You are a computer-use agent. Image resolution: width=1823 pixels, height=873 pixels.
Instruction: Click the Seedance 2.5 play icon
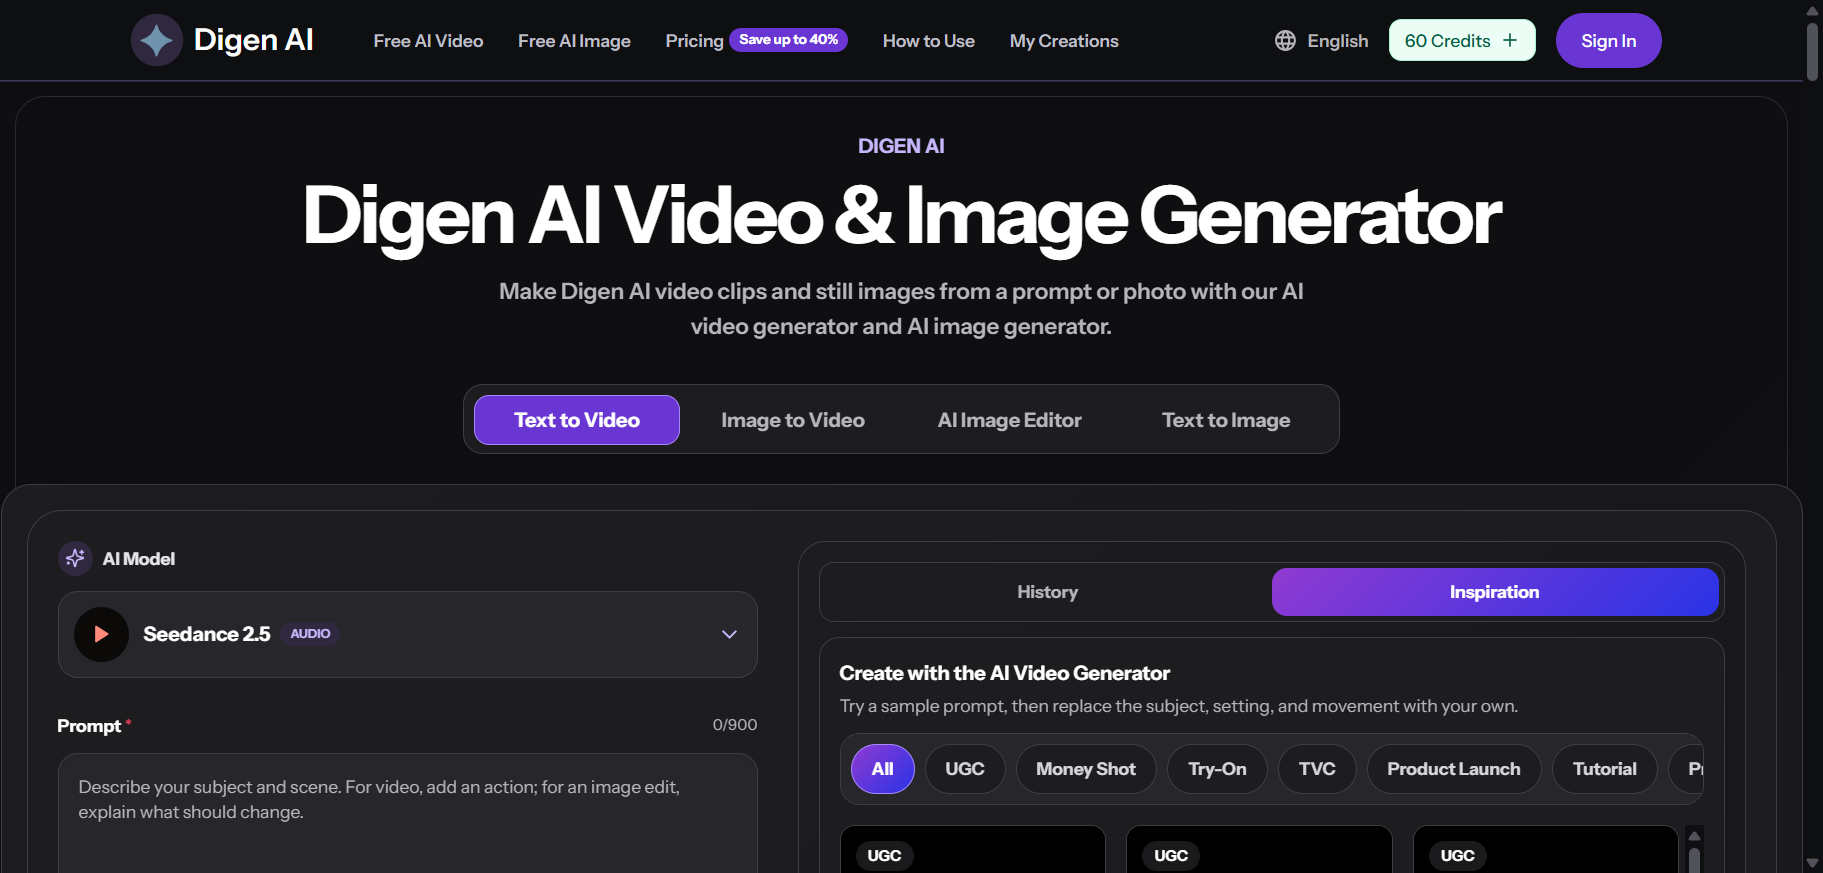(x=101, y=634)
